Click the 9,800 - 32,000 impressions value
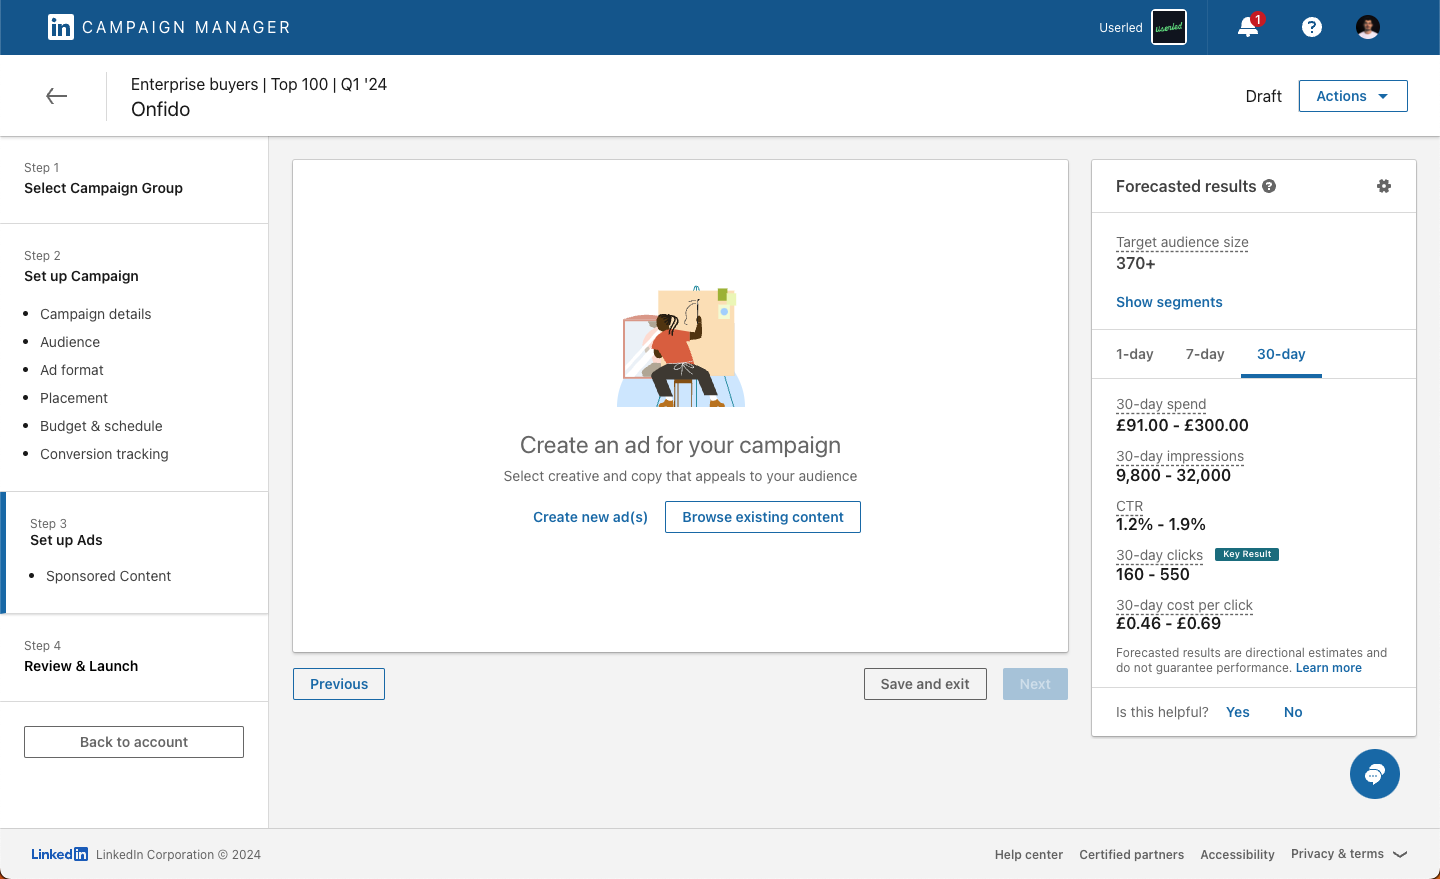 [1173, 475]
